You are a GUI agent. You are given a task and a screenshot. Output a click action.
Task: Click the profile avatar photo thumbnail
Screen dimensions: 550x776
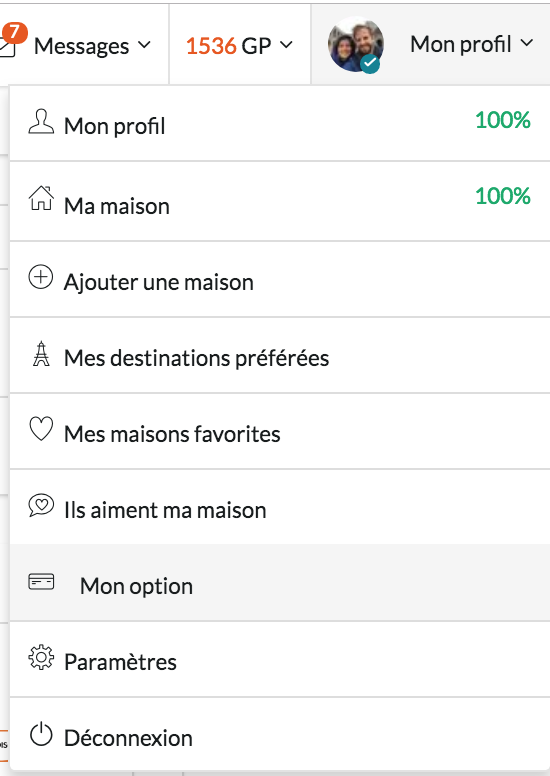click(355, 45)
